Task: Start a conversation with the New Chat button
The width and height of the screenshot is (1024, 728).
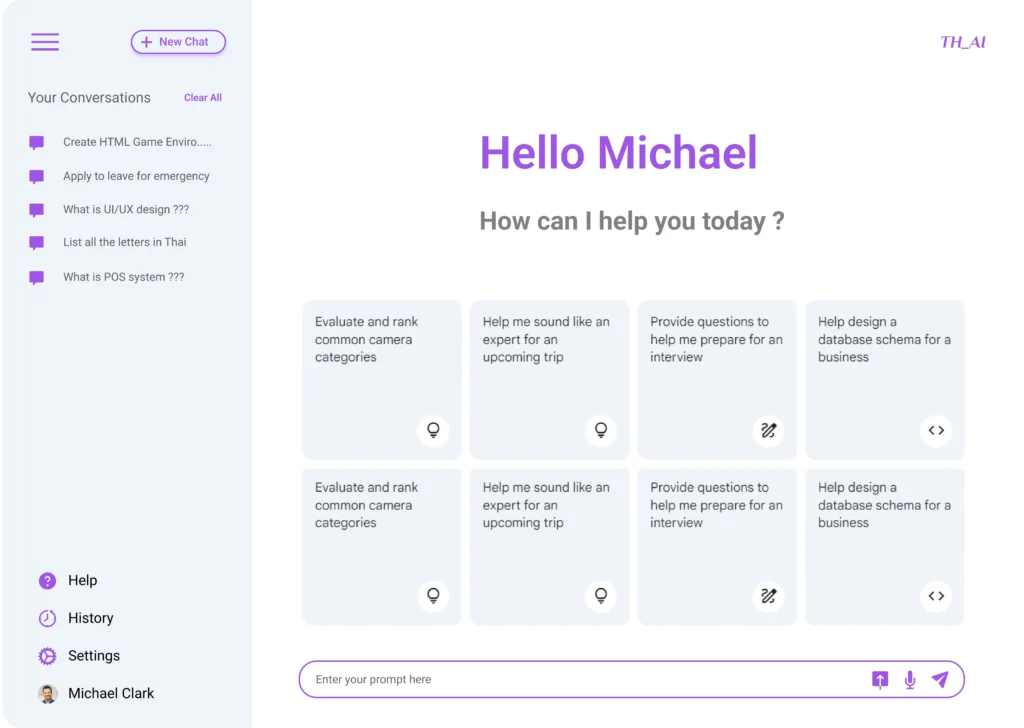Action: tap(178, 42)
